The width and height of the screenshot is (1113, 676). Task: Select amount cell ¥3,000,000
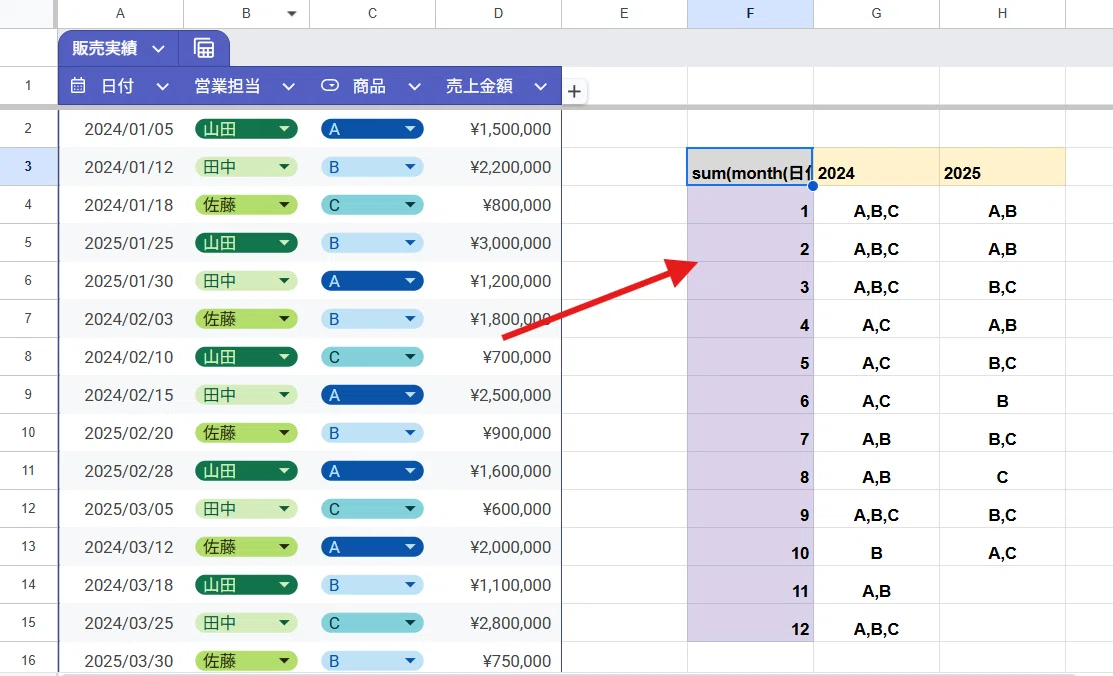pyautogui.click(x=498, y=243)
